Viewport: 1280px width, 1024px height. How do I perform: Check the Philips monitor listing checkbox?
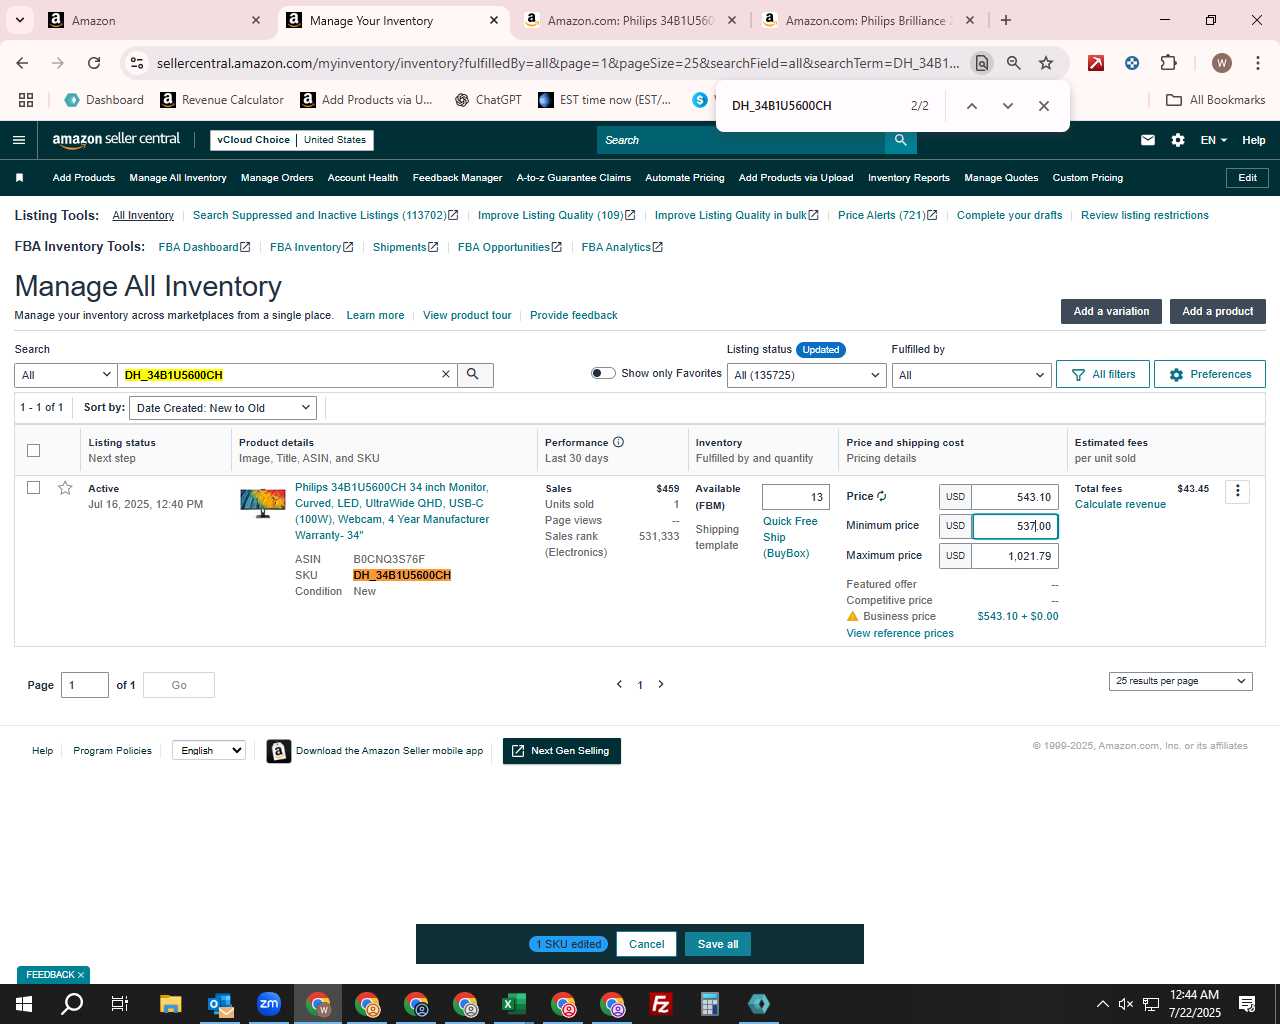(x=33, y=488)
